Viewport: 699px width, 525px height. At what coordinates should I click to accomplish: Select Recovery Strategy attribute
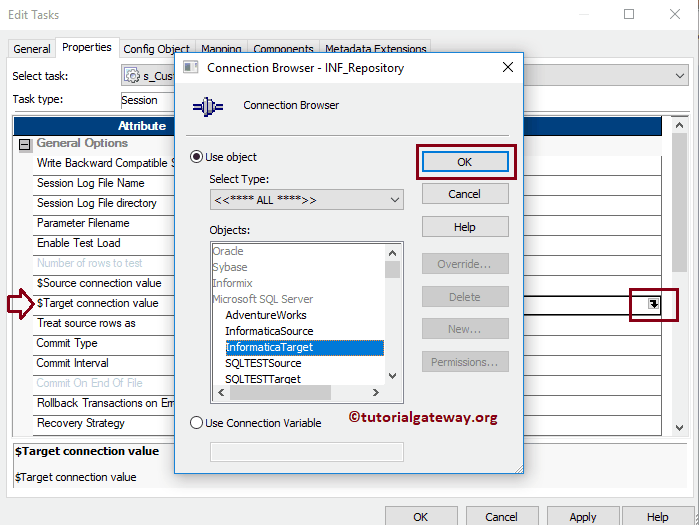pyautogui.click(x=103, y=423)
